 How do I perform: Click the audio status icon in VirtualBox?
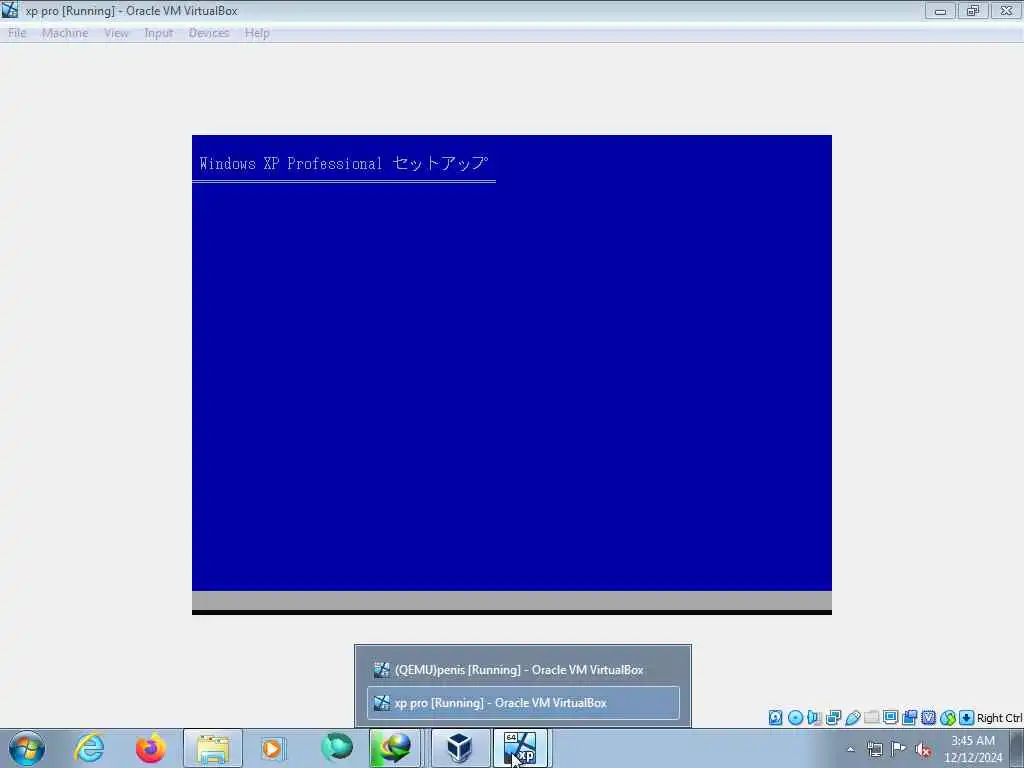[x=814, y=718]
